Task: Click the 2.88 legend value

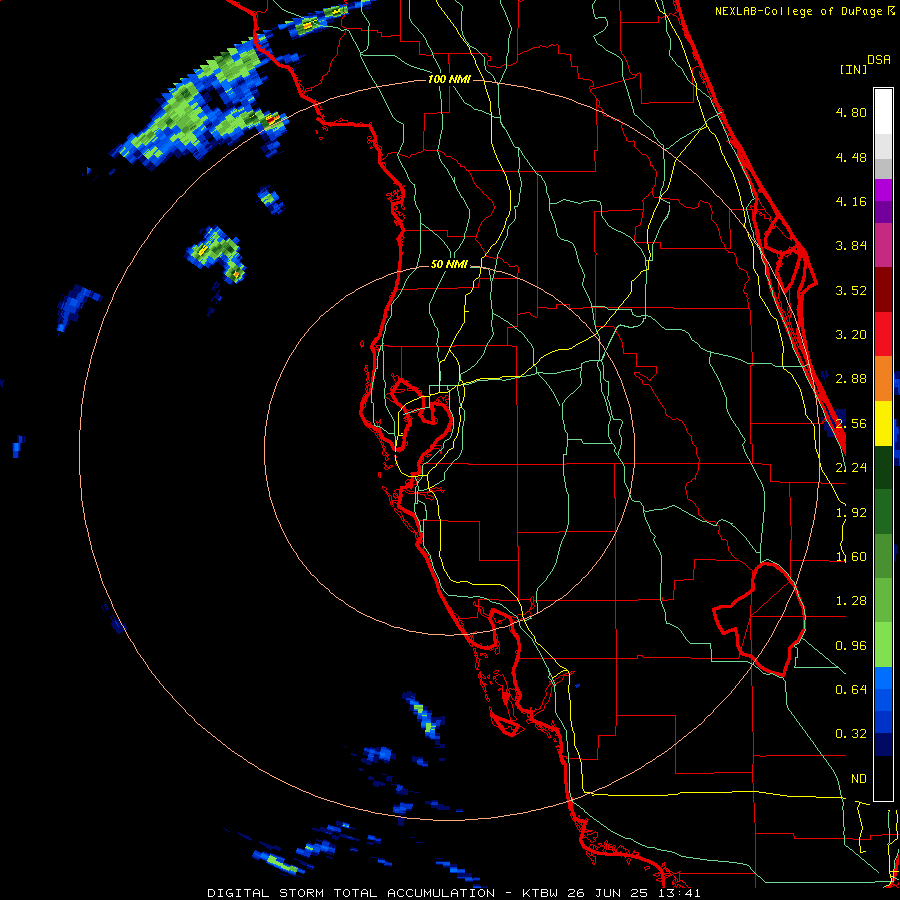Action: click(x=851, y=379)
